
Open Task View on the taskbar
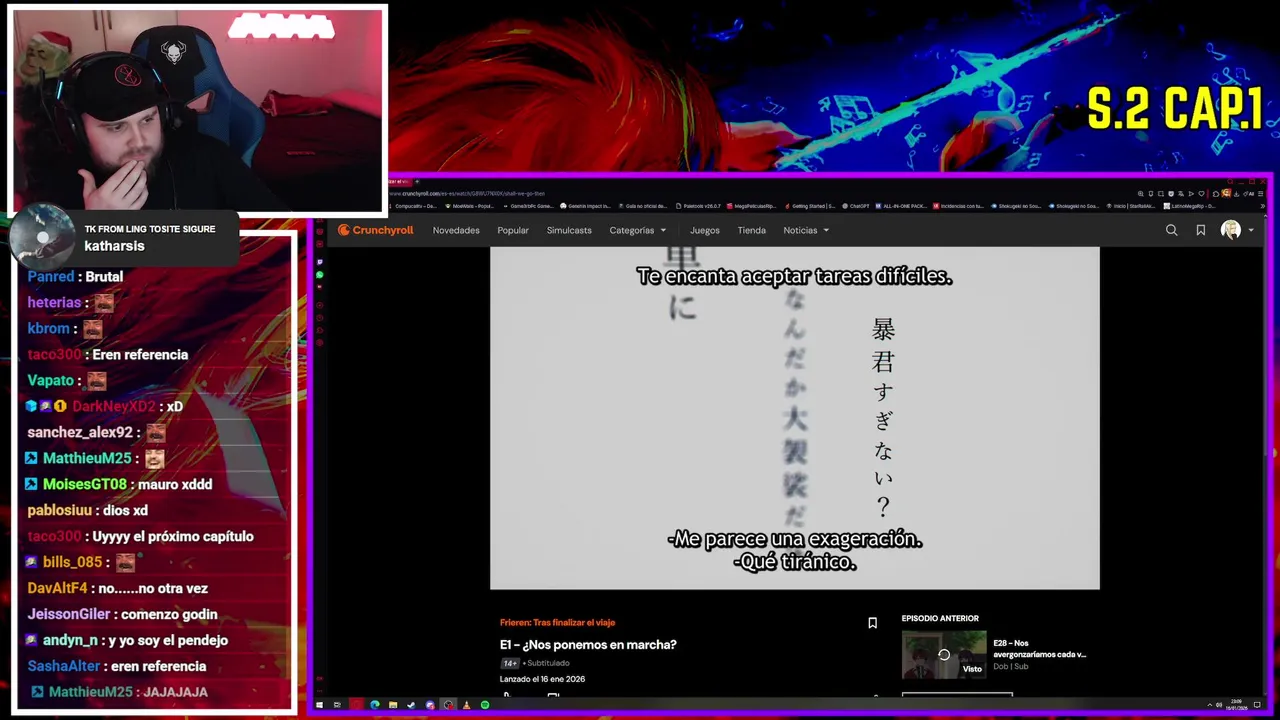pos(337,705)
